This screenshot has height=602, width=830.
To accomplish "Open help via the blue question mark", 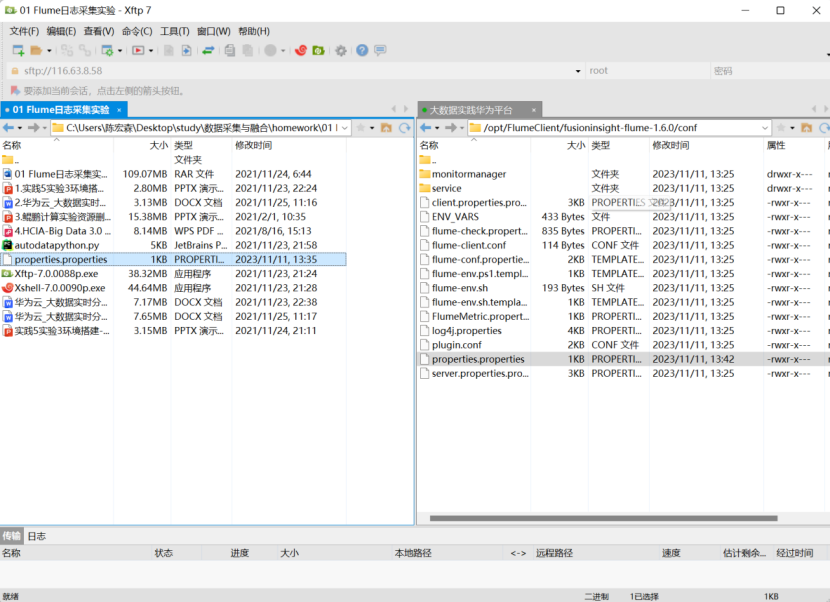I will [x=362, y=50].
